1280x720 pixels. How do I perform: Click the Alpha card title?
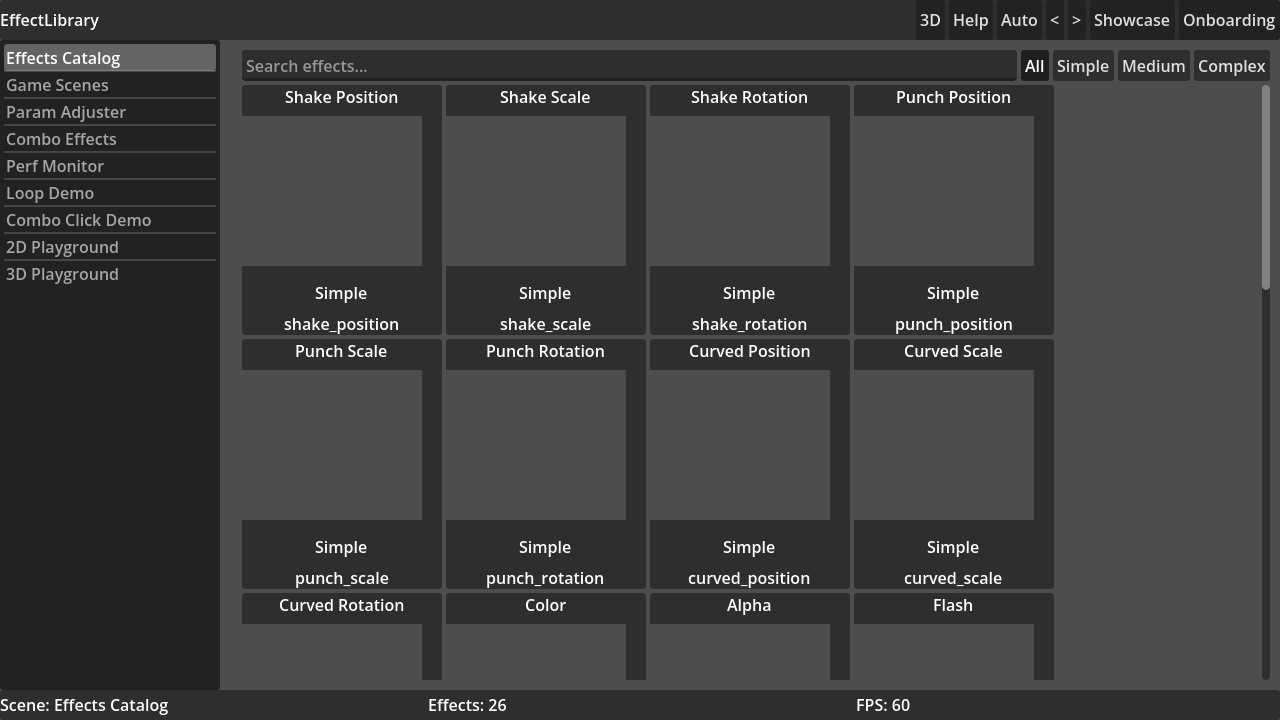(x=749, y=605)
